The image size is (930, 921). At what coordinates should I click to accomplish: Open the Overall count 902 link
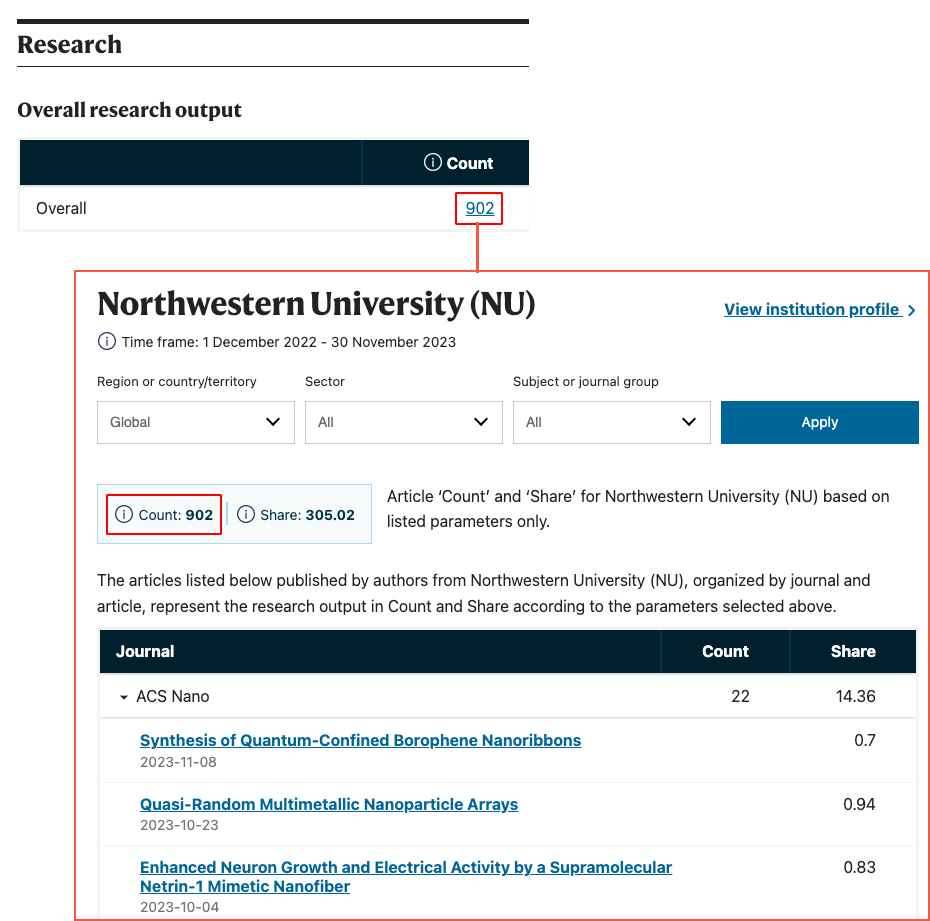(479, 208)
